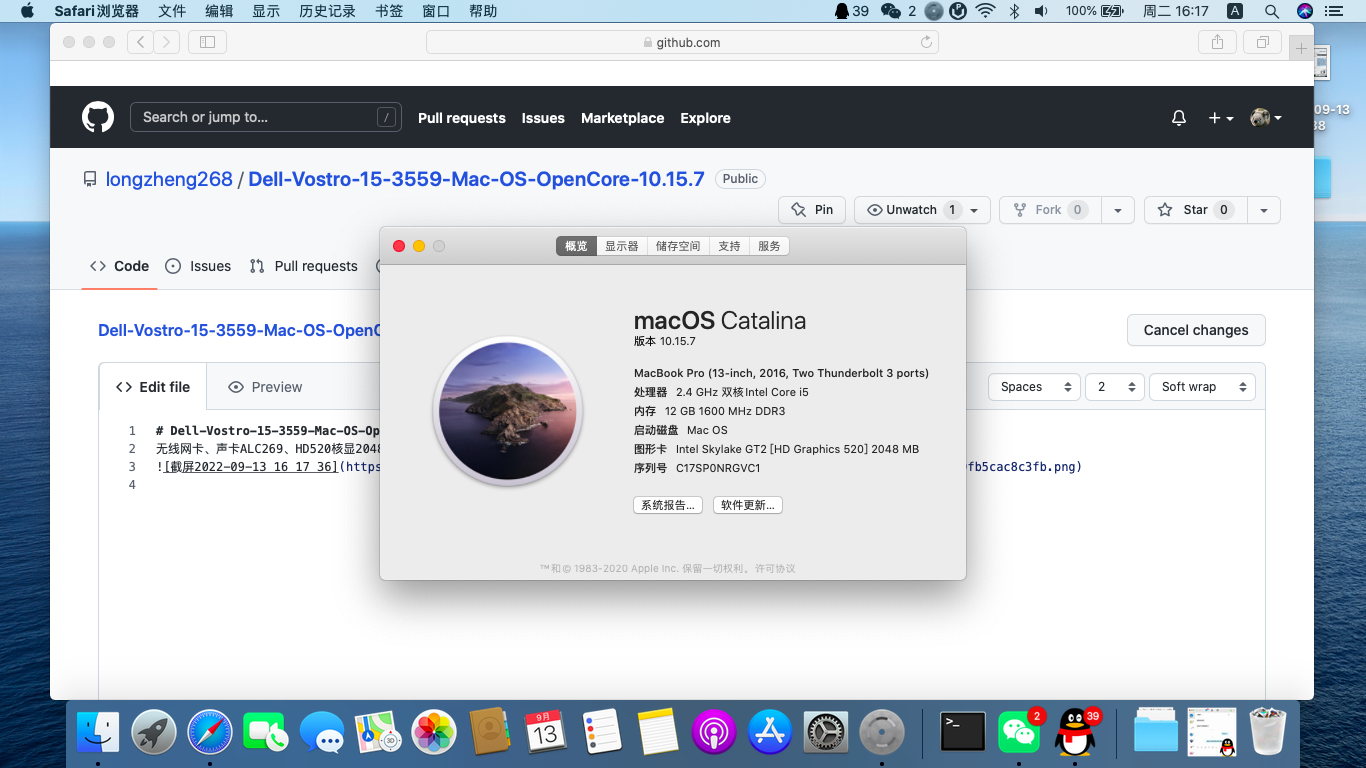Viewport: 1366px width, 768px height.
Task: Add a new Safari tab
Action: coord(1301,48)
